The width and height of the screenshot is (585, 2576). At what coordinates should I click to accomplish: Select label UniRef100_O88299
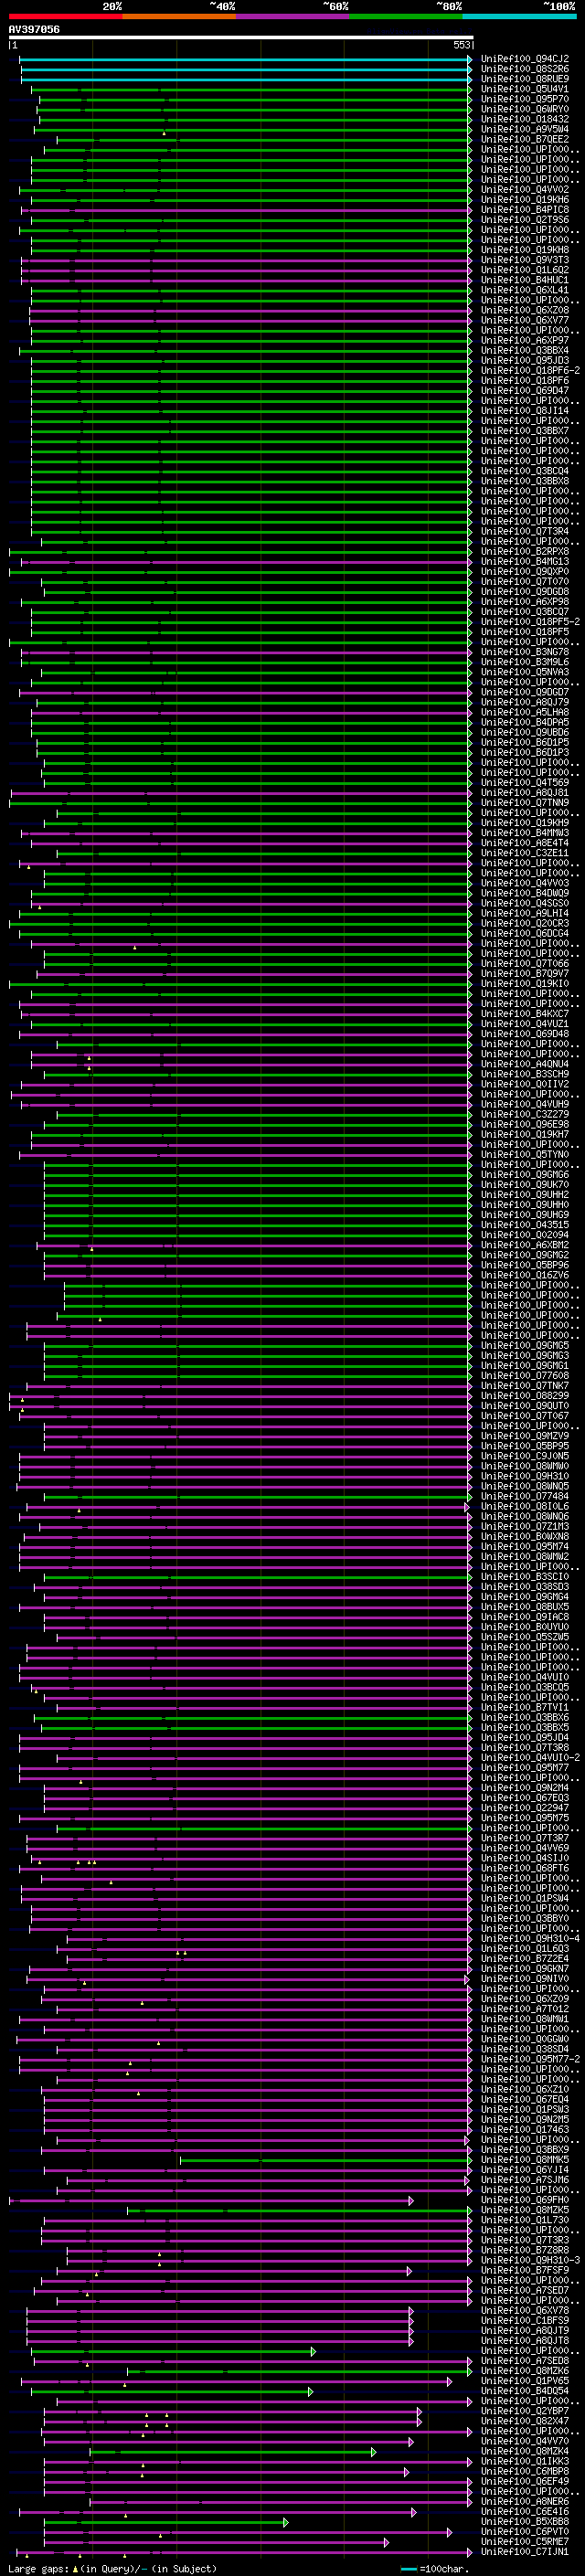coord(525,1396)
